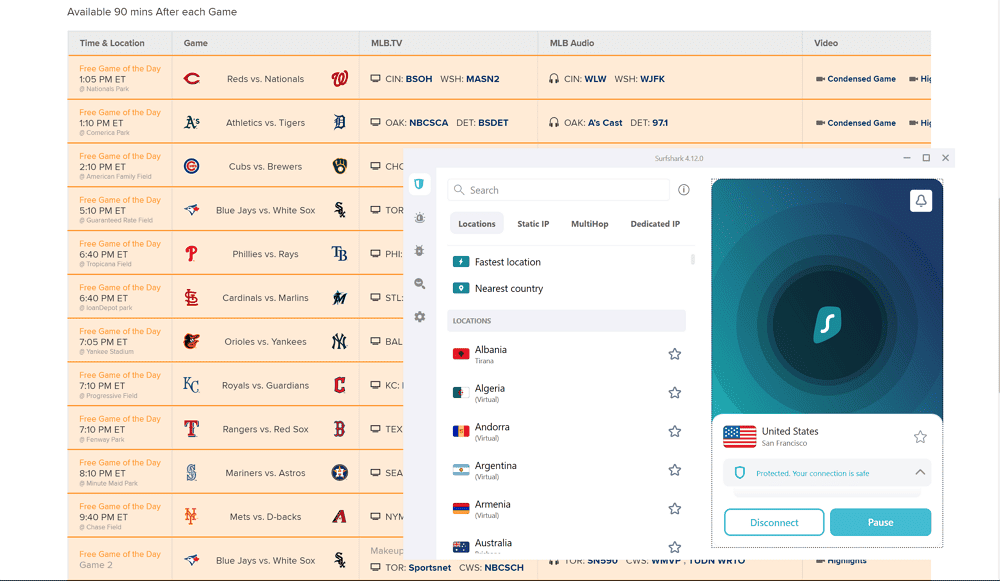Click the Washington Nationals logo
The height and width of the screenshot is (581, 1000).
point(339,79)
